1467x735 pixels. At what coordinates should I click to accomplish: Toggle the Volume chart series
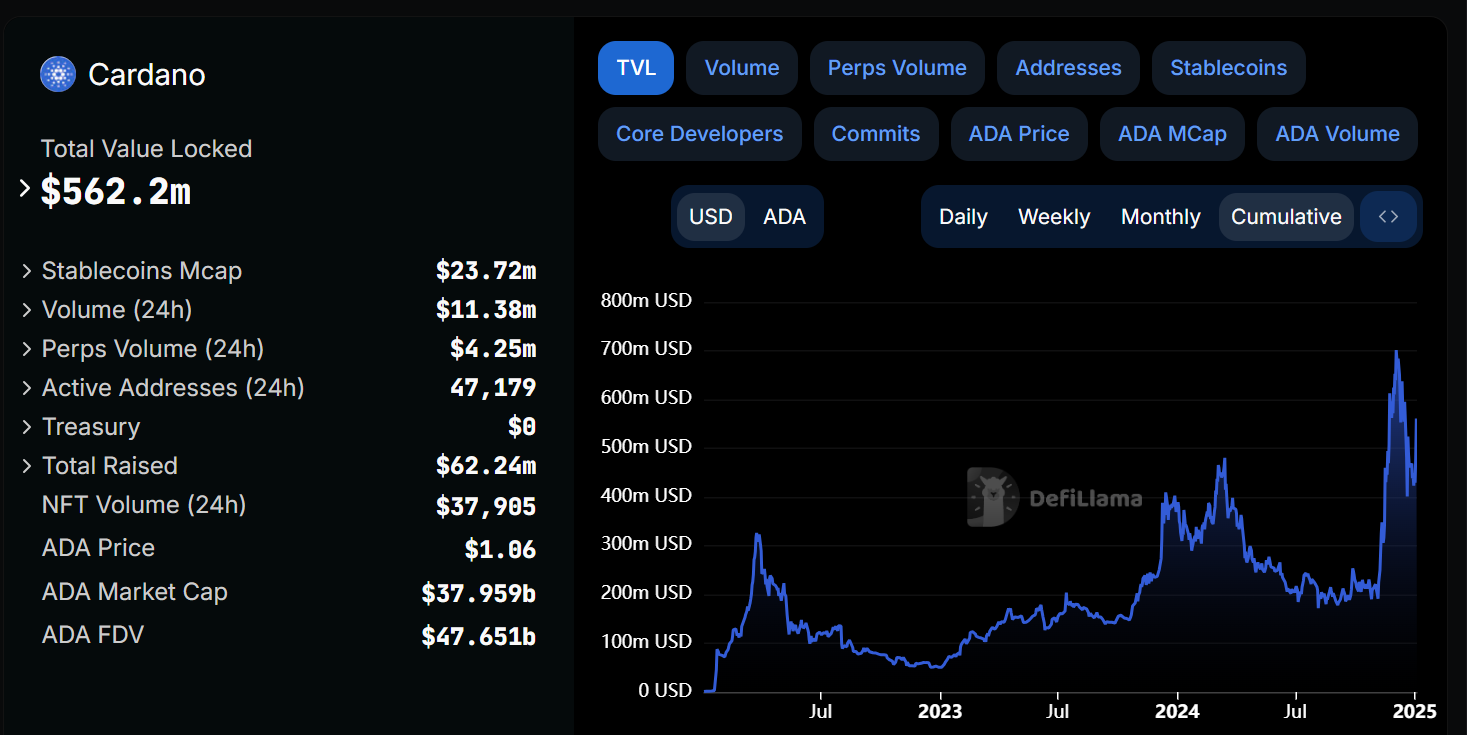(x=742, y=68)
